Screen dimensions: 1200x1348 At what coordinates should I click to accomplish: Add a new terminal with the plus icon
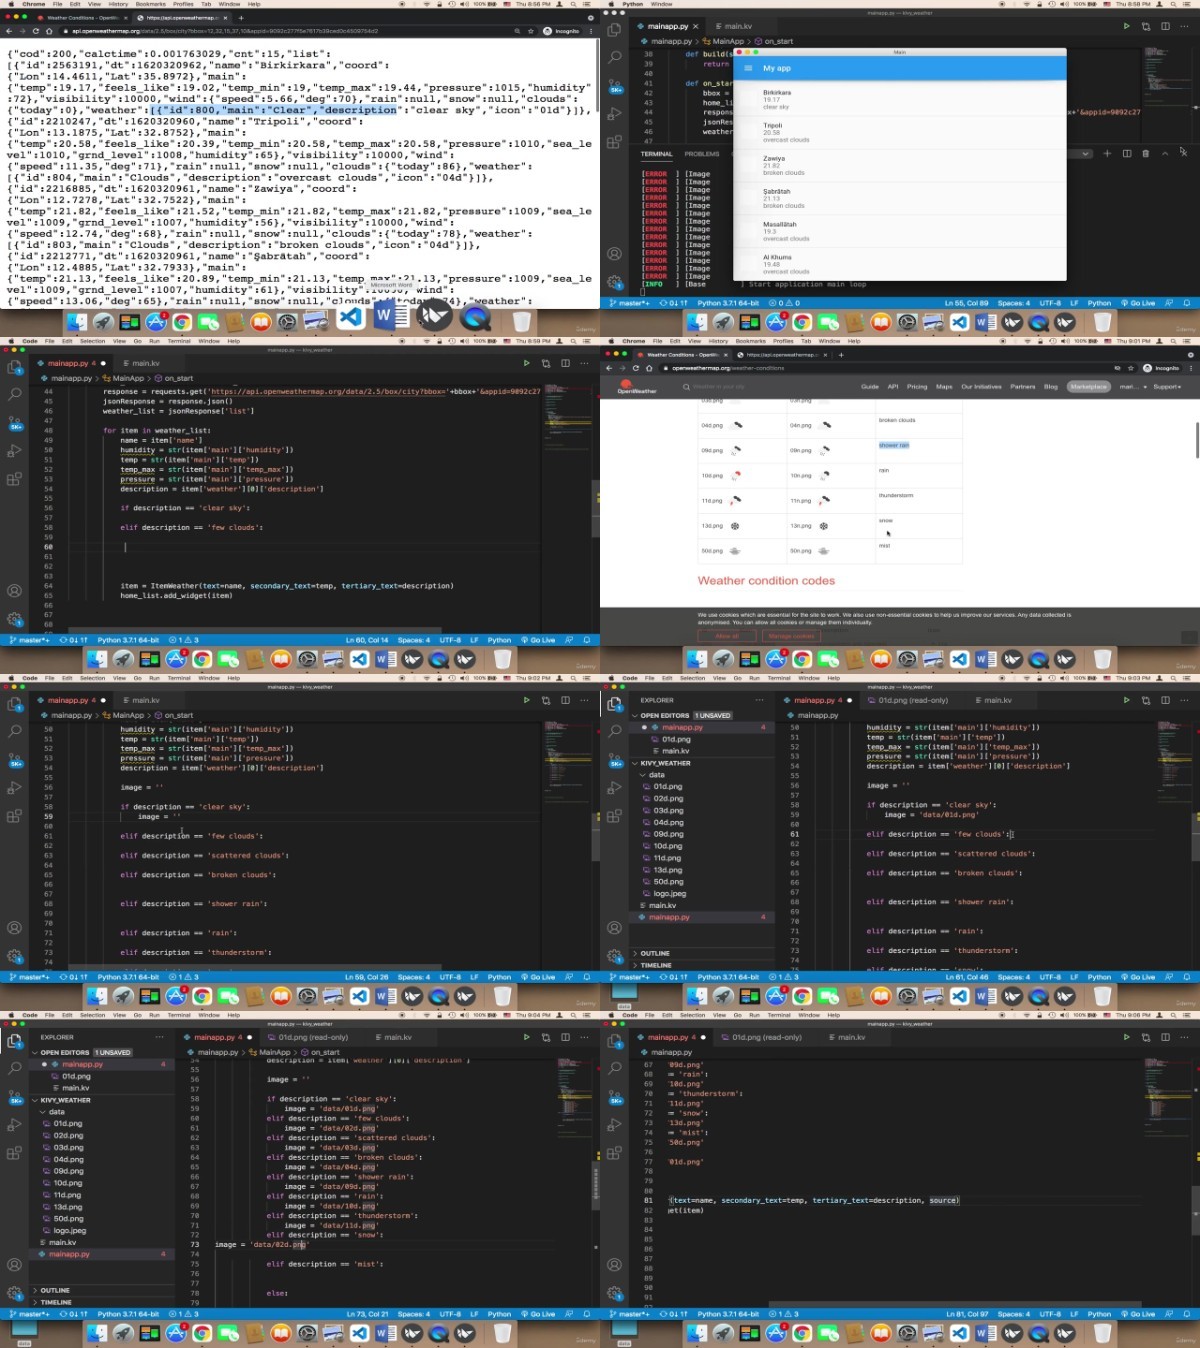coord(1107,153)
